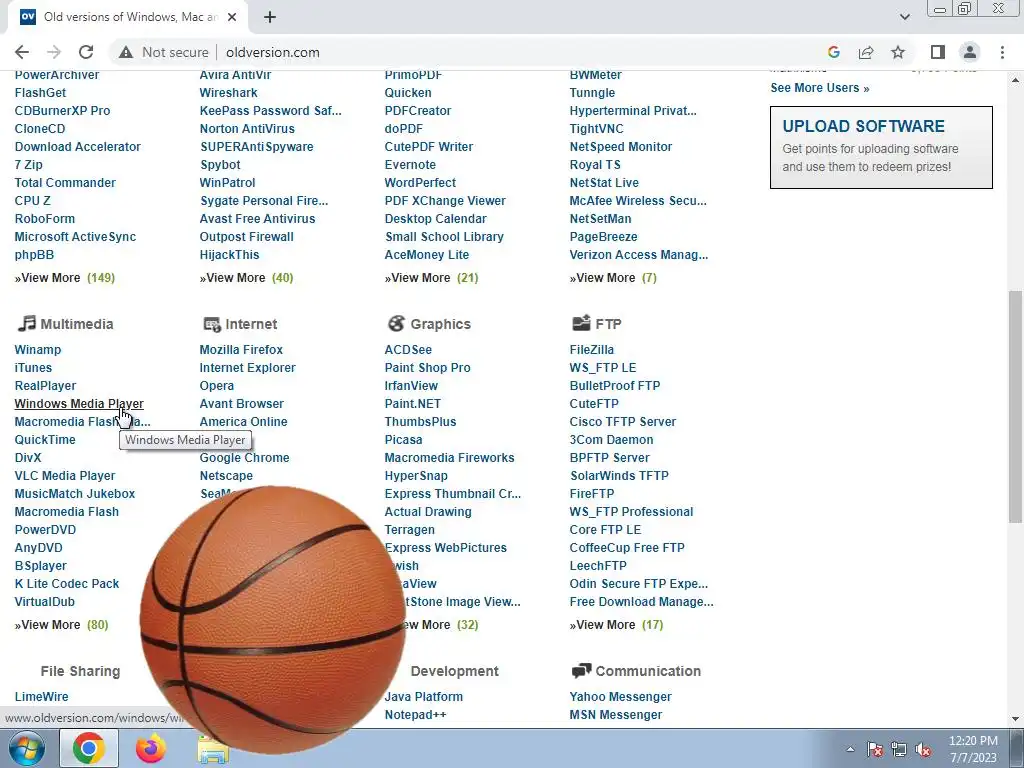Share this page using share icon
Screen dimensions: 1024x768
(x=866, y=52)
